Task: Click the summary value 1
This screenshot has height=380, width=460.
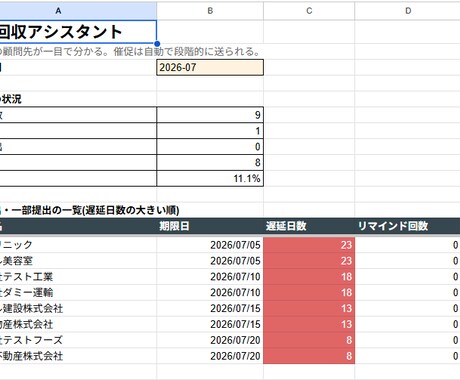Action: tap(210, 131)
